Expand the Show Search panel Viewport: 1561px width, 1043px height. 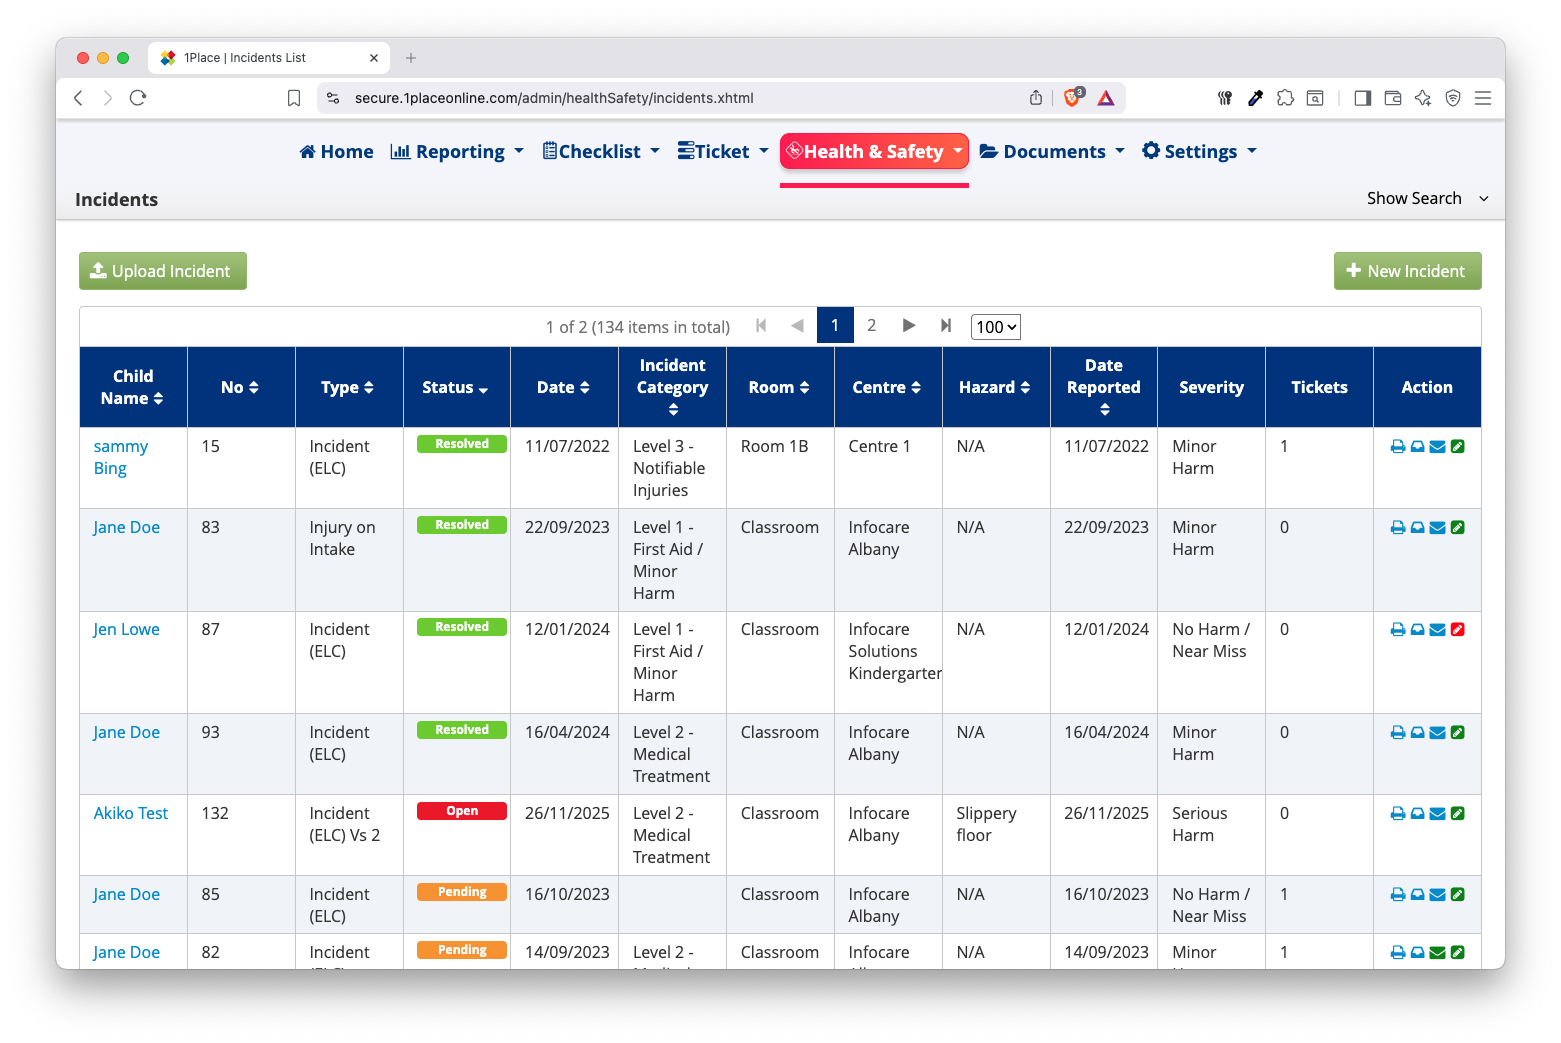(1427, 199)
